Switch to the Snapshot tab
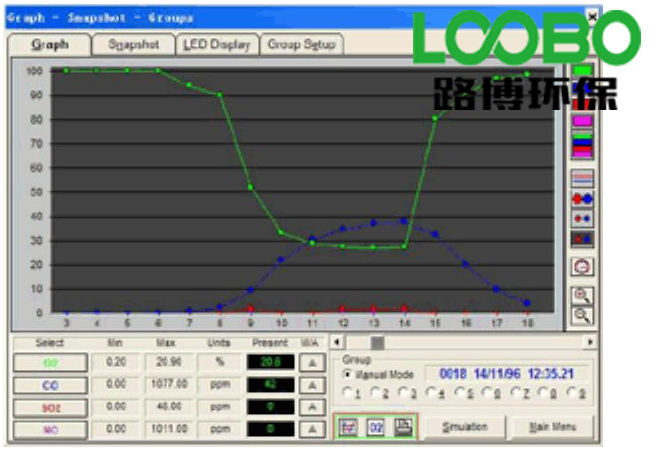 [x=132, y=45]
